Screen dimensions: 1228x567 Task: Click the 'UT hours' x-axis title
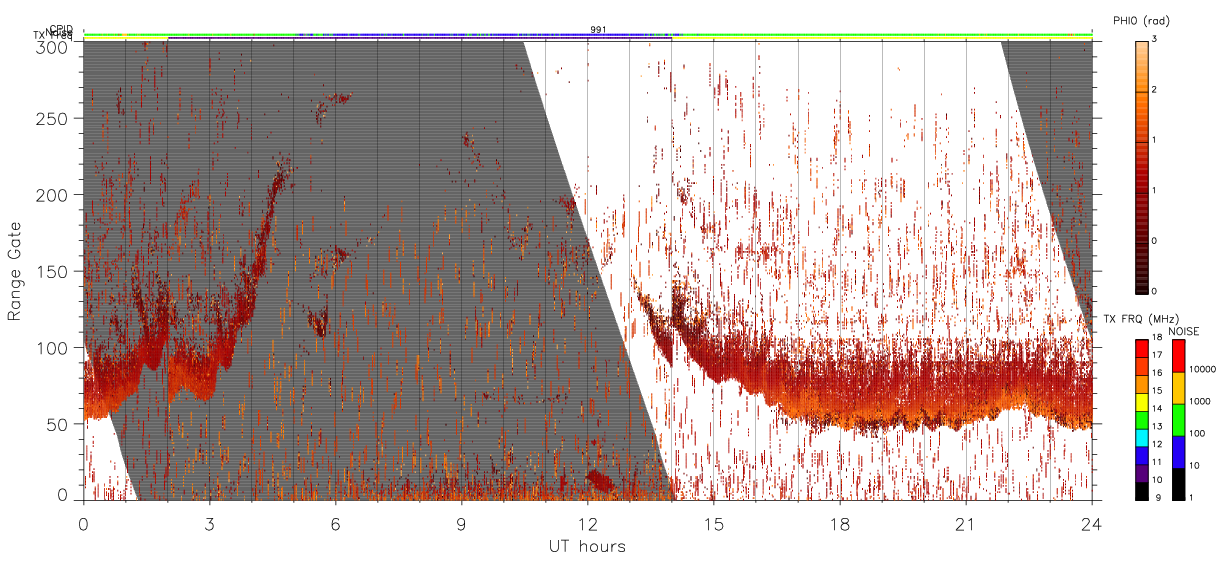pos(586,546)
